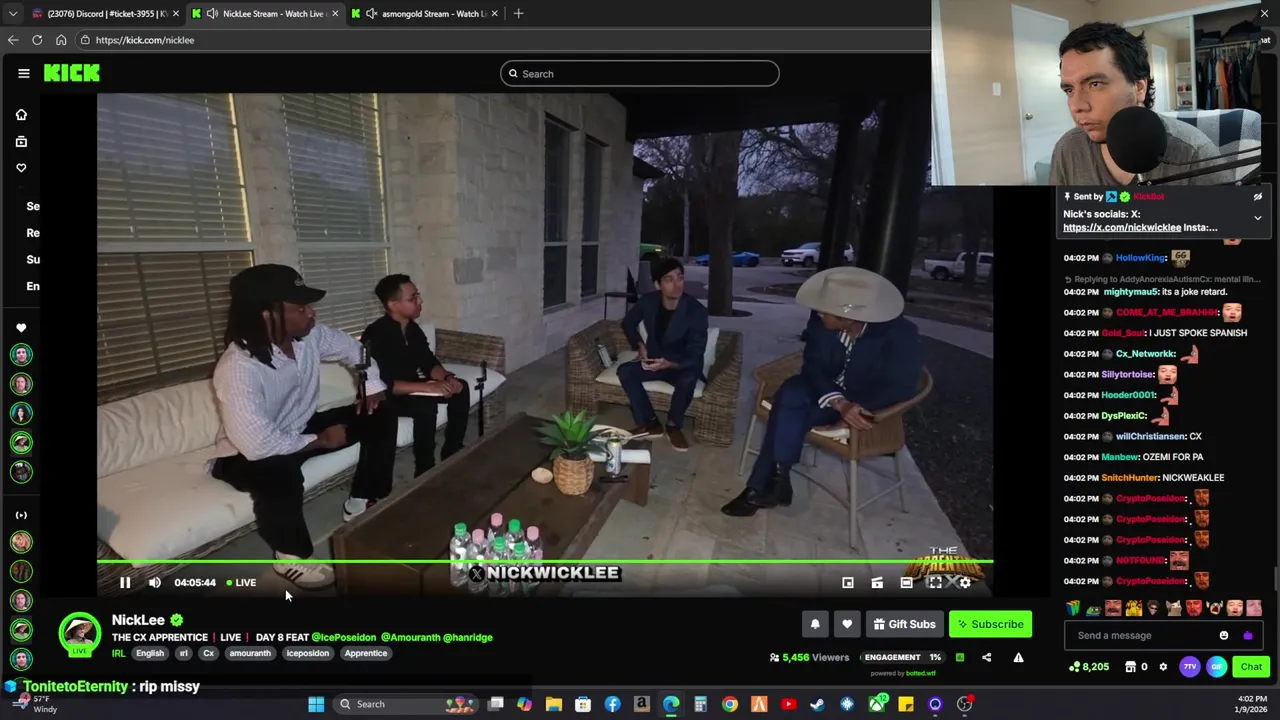1280x720 pixels.
Task: Open the x.com/nickwicklee link
Action: pyautogui.click(x=1122, y=227)
